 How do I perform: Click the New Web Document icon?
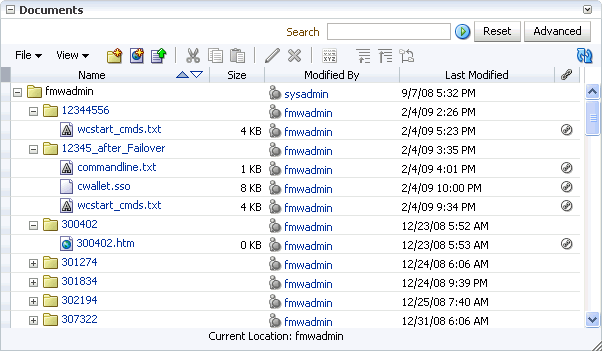pyautogui.click(x=137, y=56)
